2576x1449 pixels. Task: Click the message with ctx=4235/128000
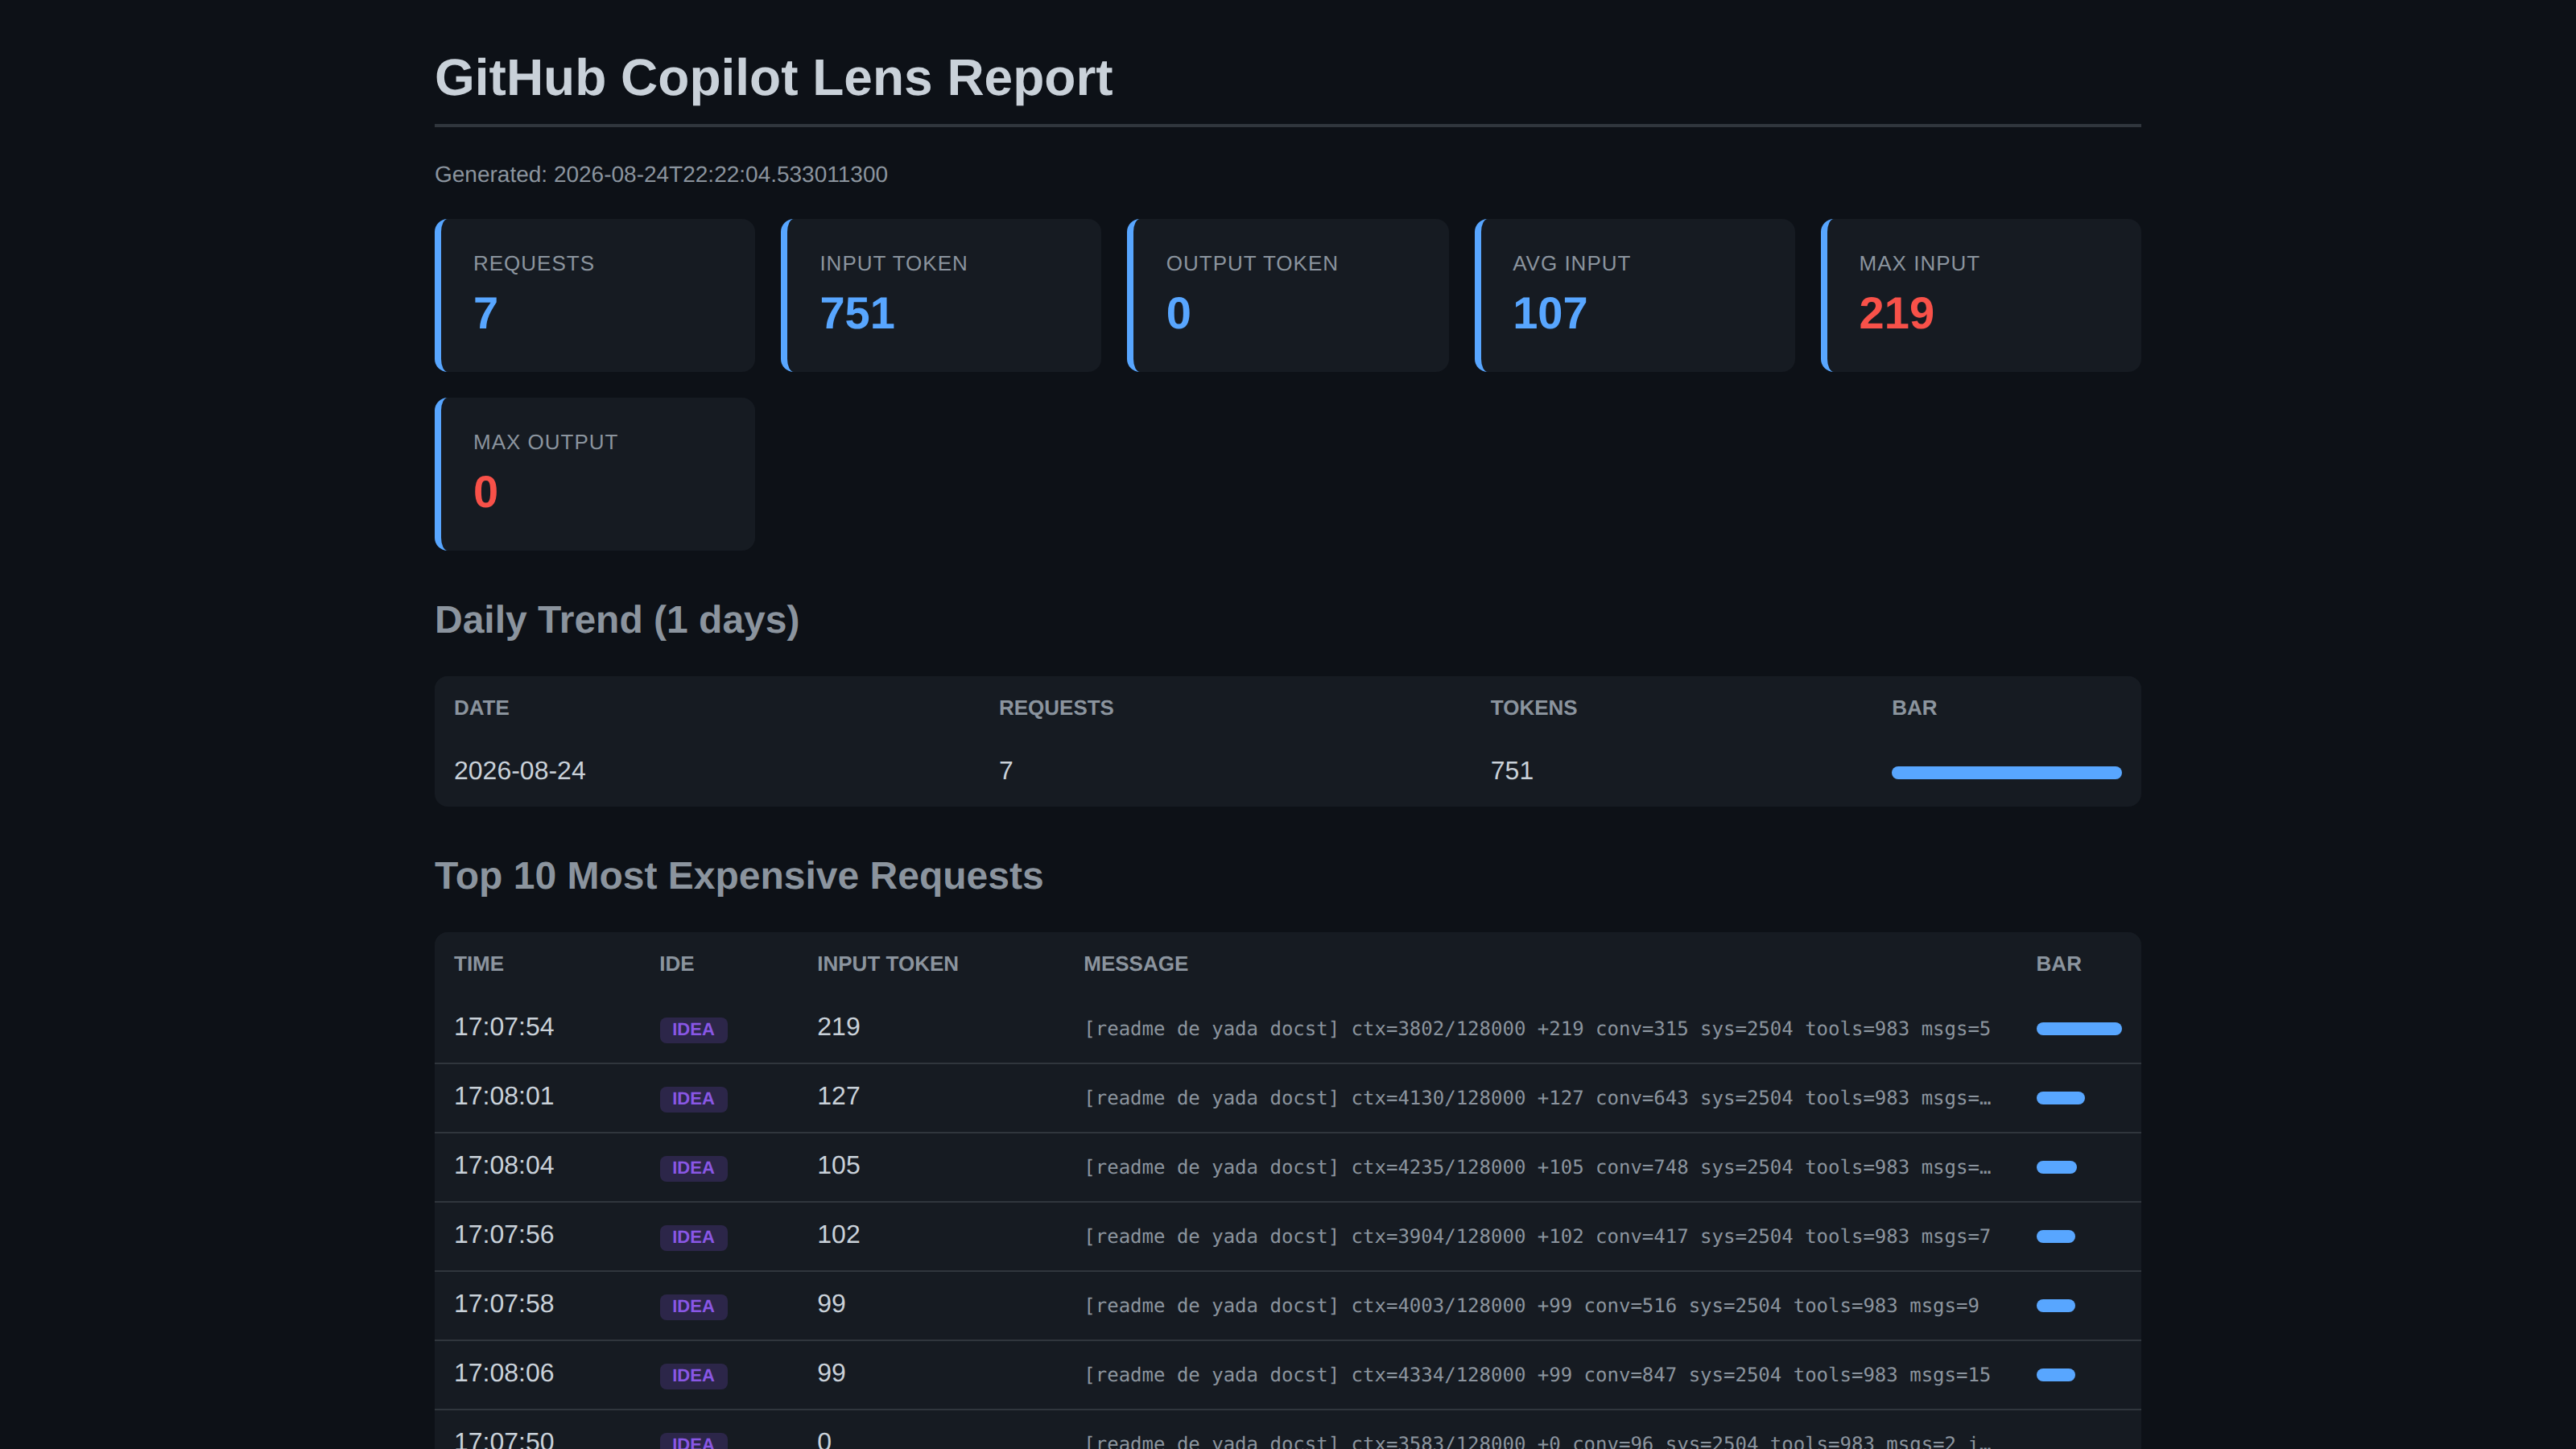1537,1167
